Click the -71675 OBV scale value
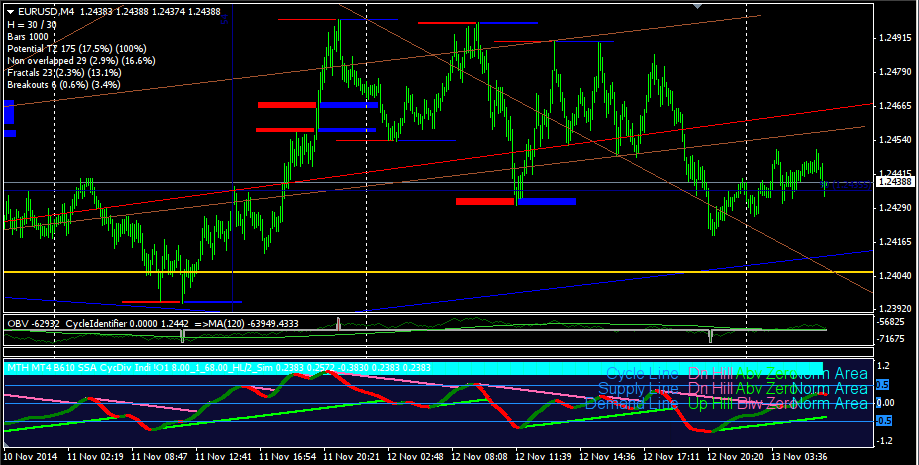Screen dimensions: 919x465 click(x=891, y=338)
